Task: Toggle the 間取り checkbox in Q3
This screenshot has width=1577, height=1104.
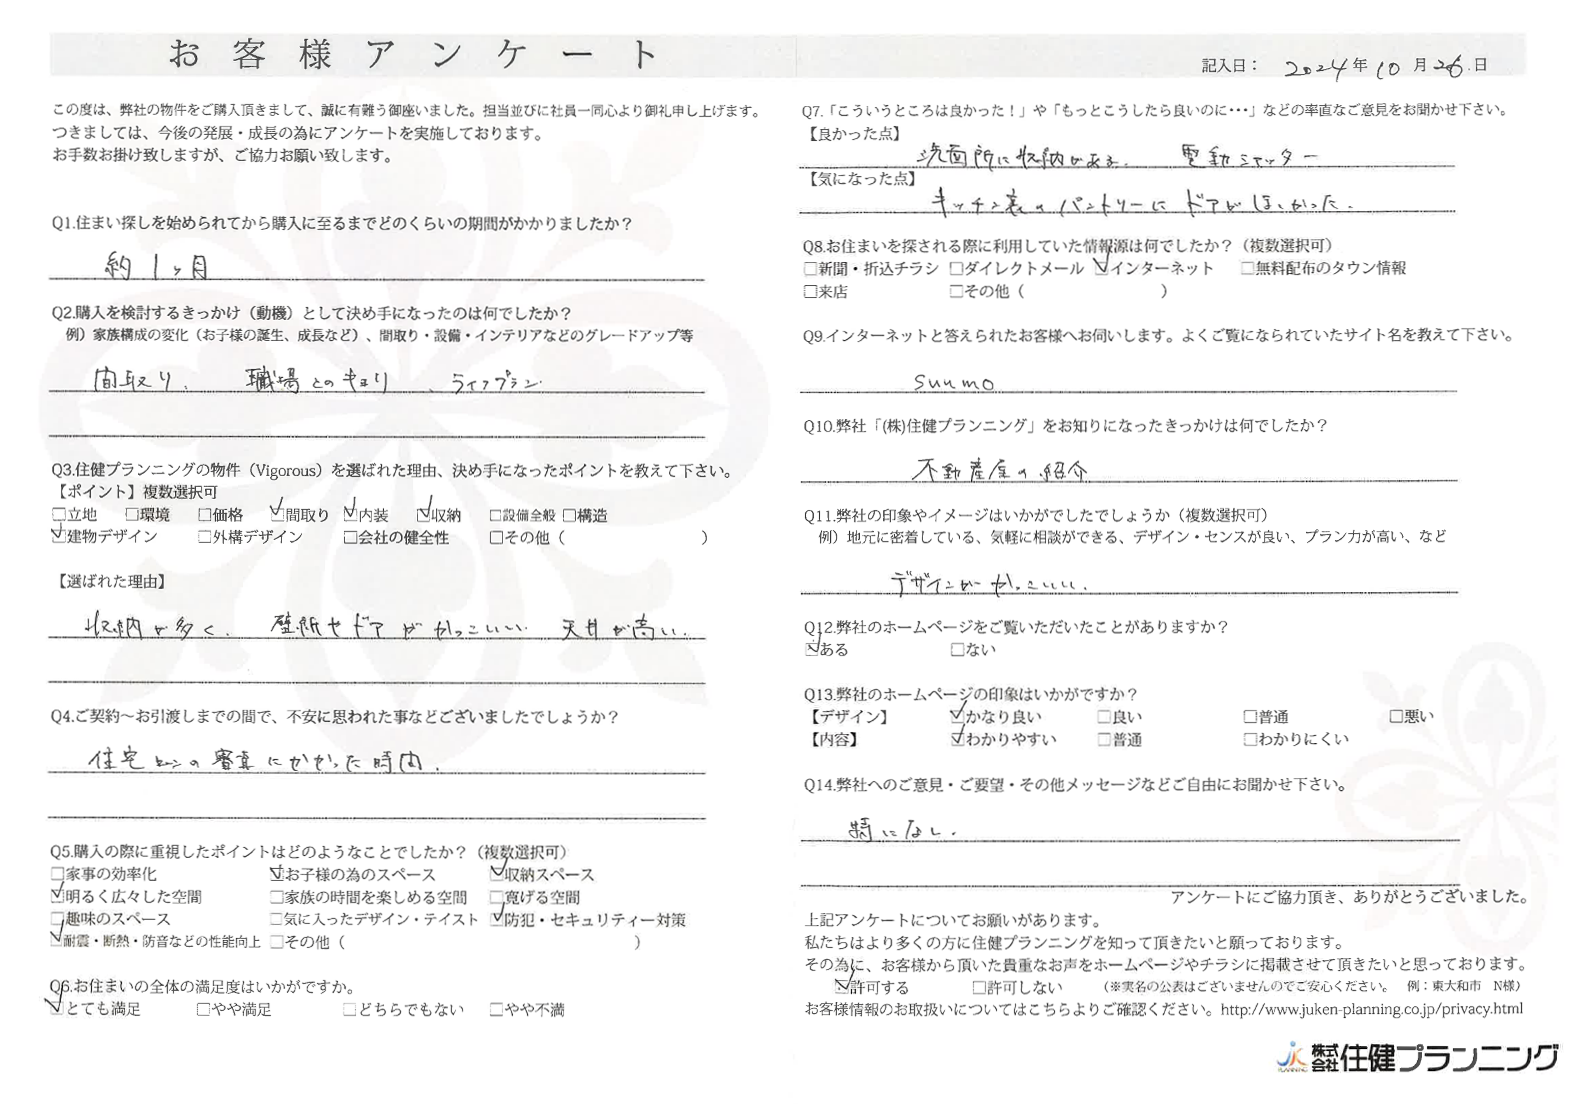Action: click(278, 516)
